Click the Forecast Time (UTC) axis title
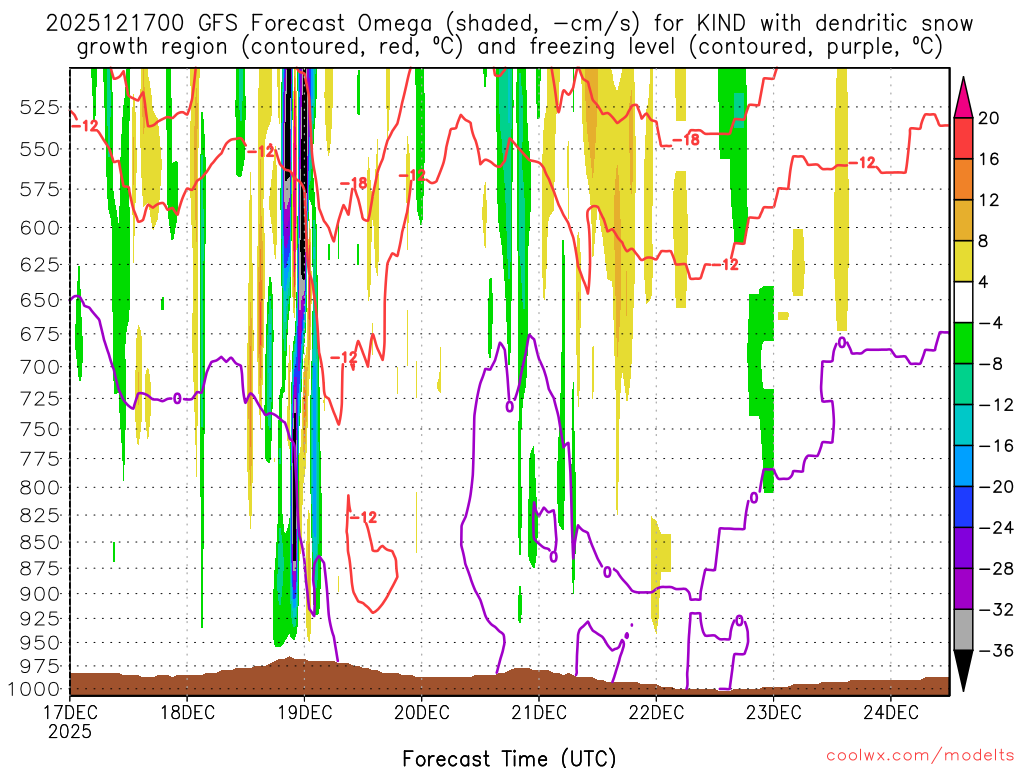Screen dimensions: 1024x768 tap(509, 758)
